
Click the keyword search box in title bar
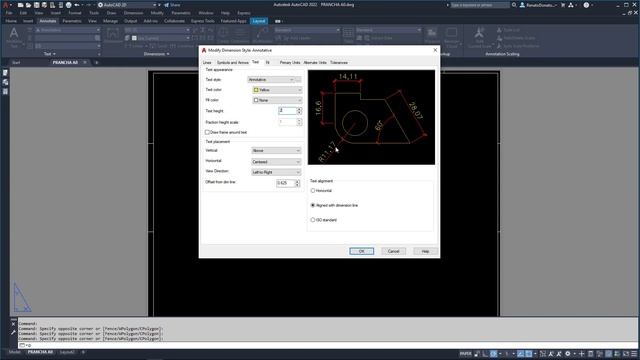click(480, 5)
